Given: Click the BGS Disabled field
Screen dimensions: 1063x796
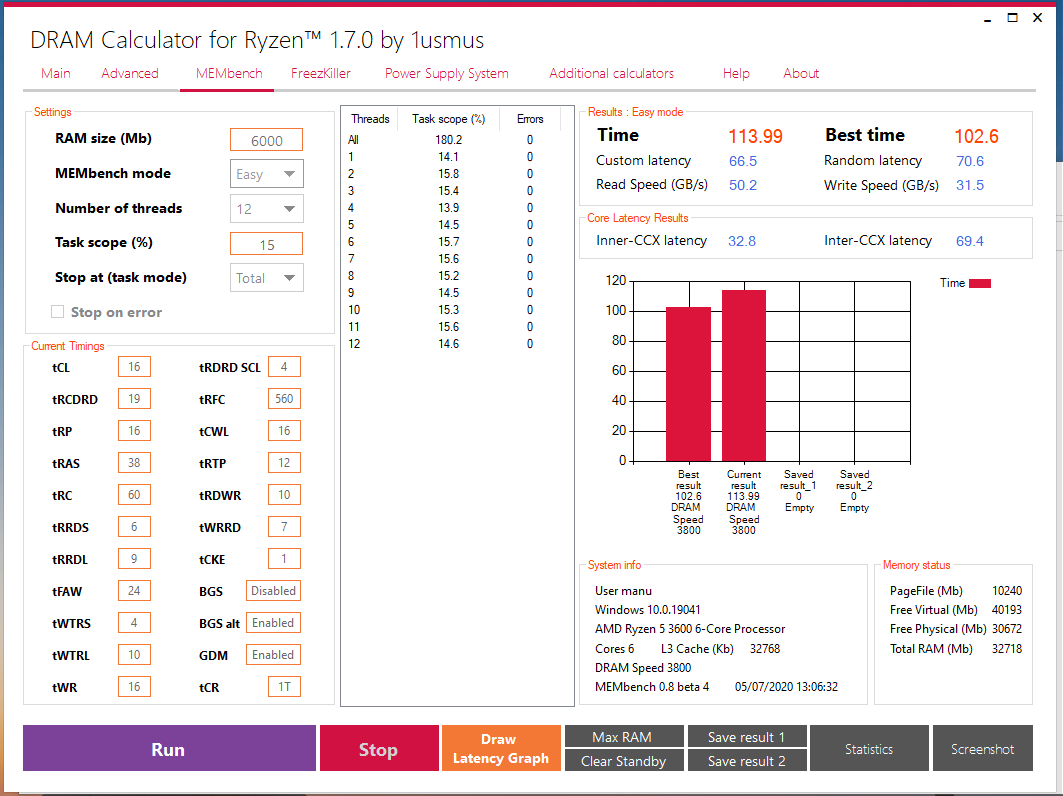Looking at the screenshot, I should click(273, 591).
